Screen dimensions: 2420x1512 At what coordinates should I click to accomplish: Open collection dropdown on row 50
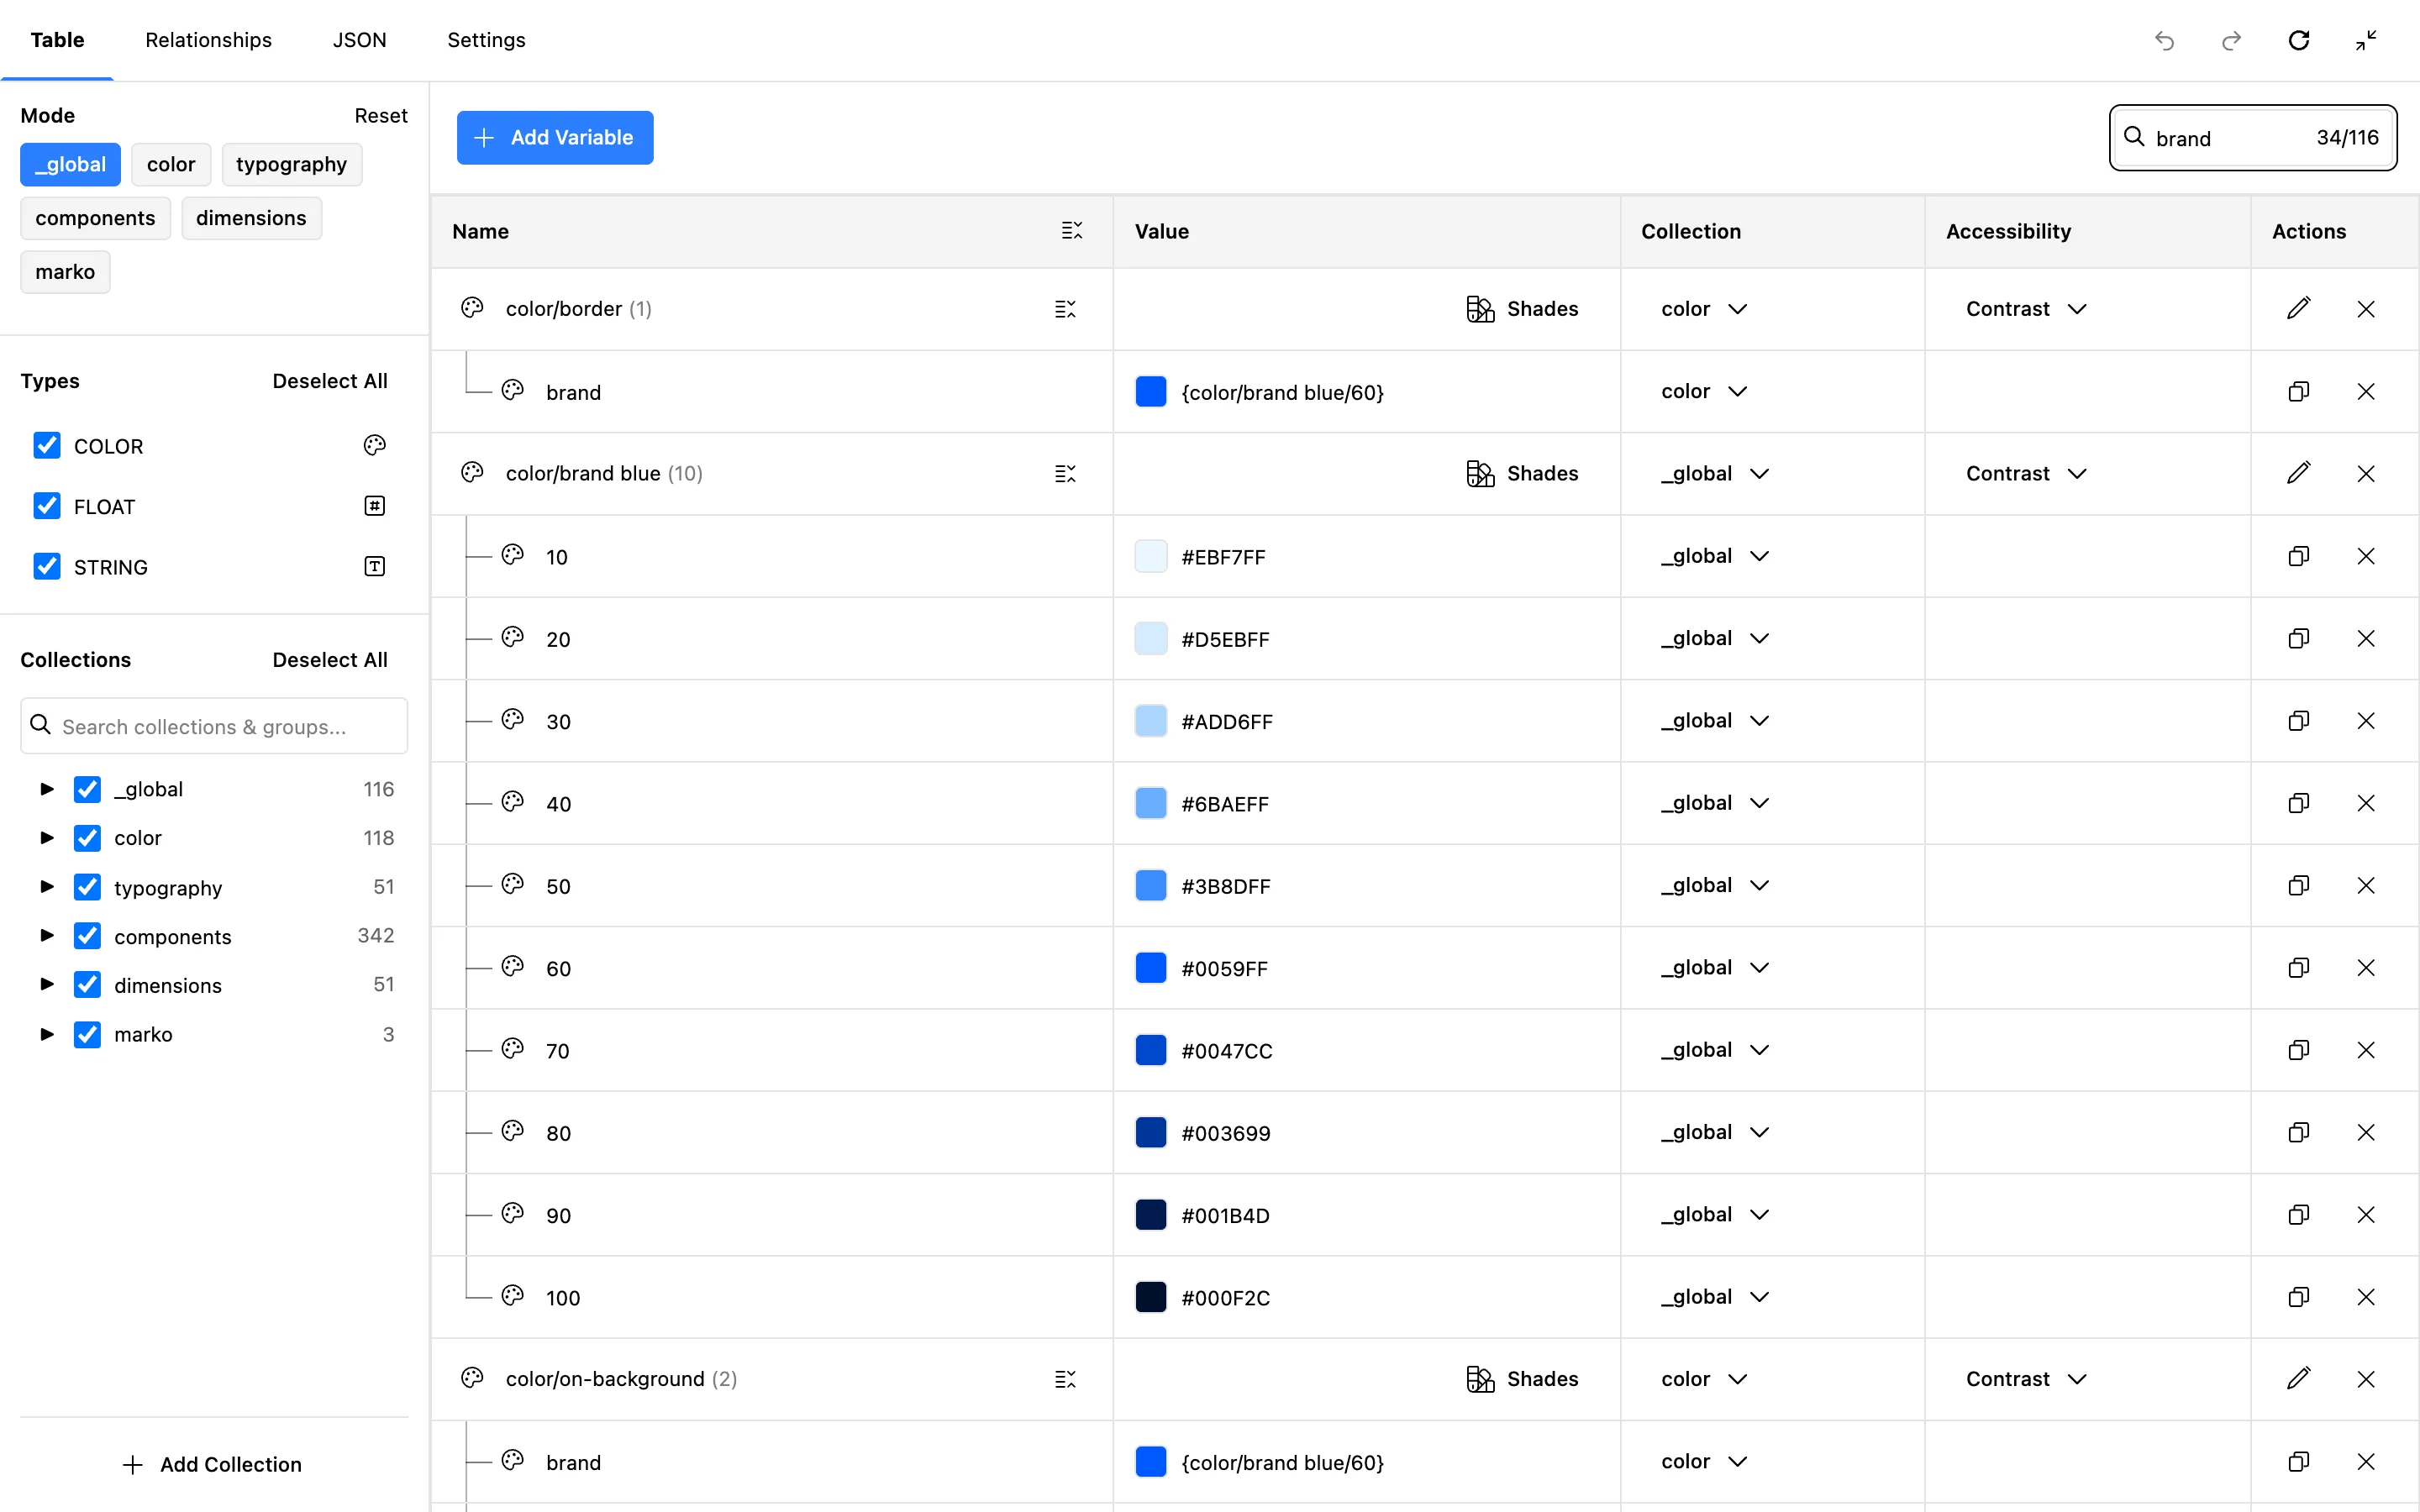coord(1715,885)
